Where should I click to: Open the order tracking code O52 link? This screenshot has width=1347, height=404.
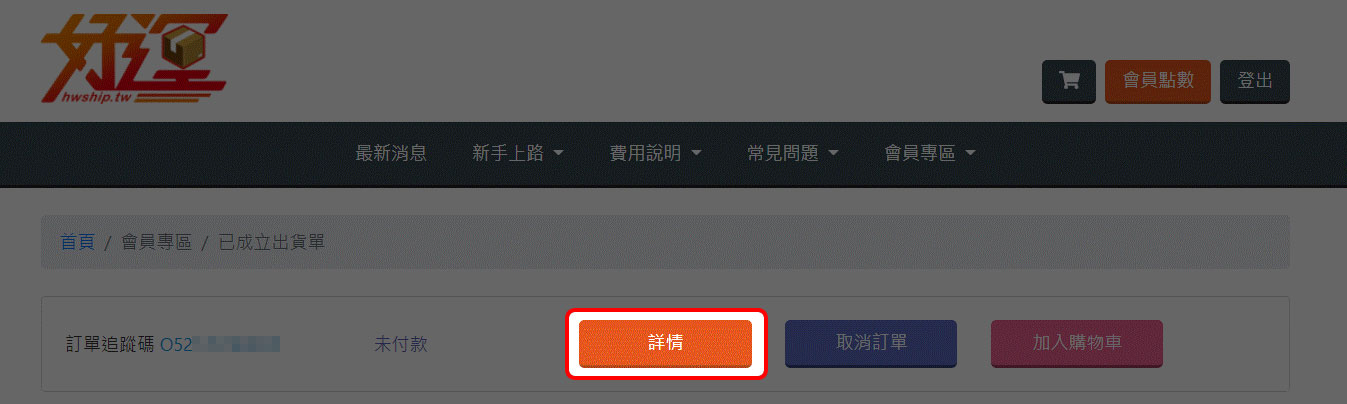point(220,344)
